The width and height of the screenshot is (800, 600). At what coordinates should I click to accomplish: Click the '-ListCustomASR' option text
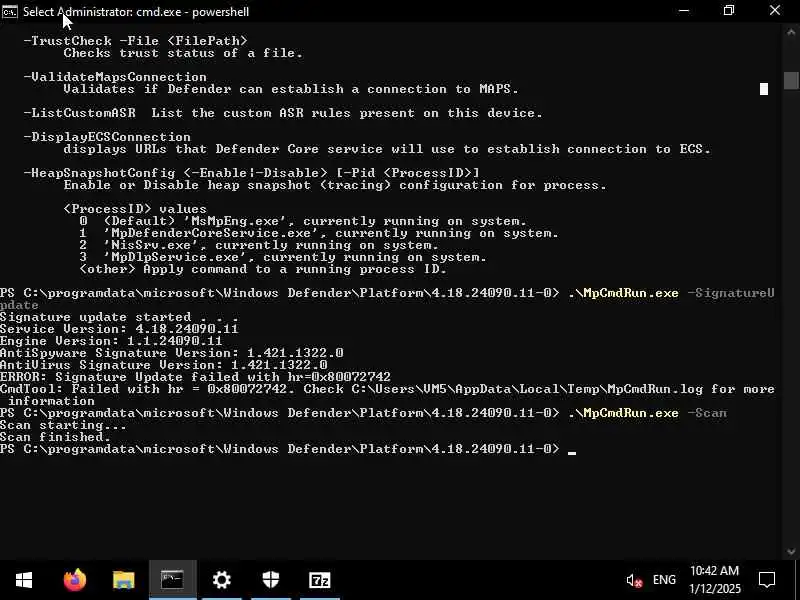coord(80,113)
